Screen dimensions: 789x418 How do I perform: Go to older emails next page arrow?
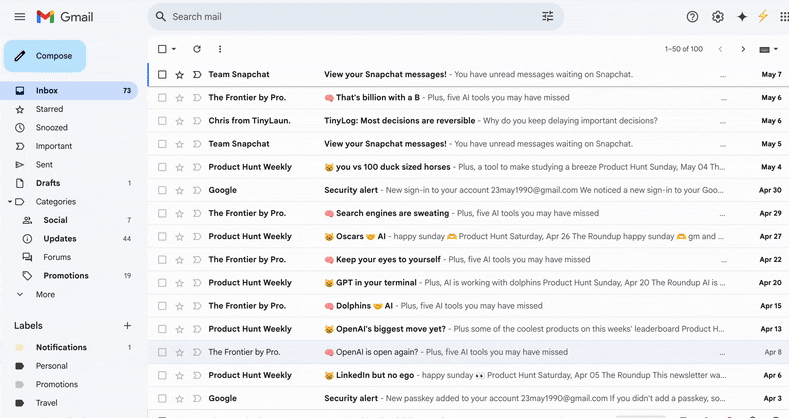[x=743, y=49]
